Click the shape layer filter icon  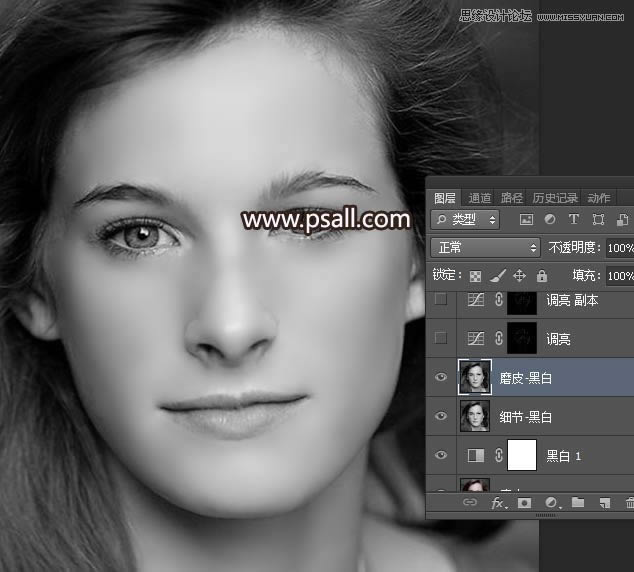598,220
